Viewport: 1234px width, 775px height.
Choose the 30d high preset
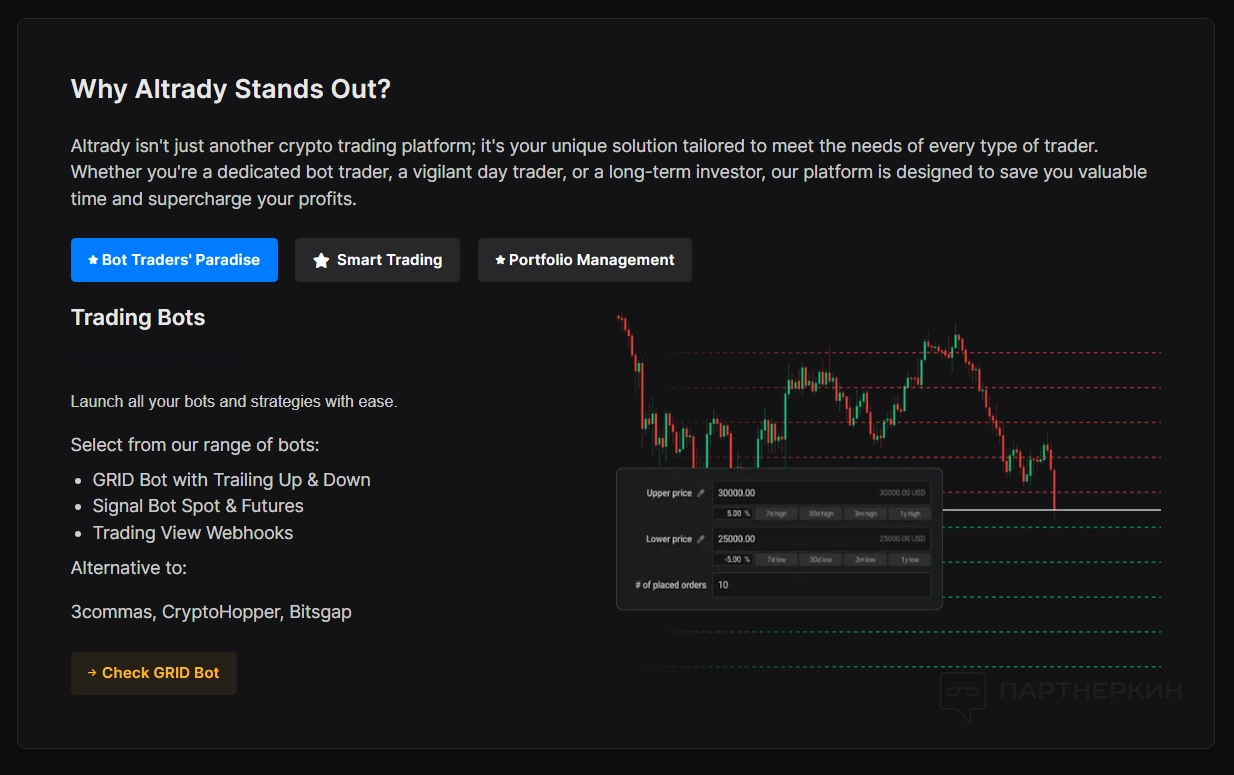click(820, 513)
